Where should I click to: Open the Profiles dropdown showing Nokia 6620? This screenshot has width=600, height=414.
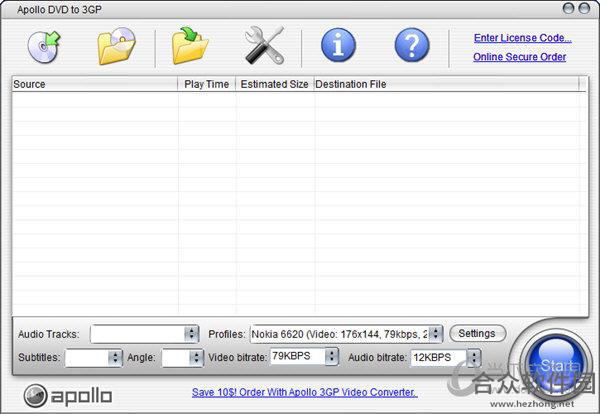[435, 334]
